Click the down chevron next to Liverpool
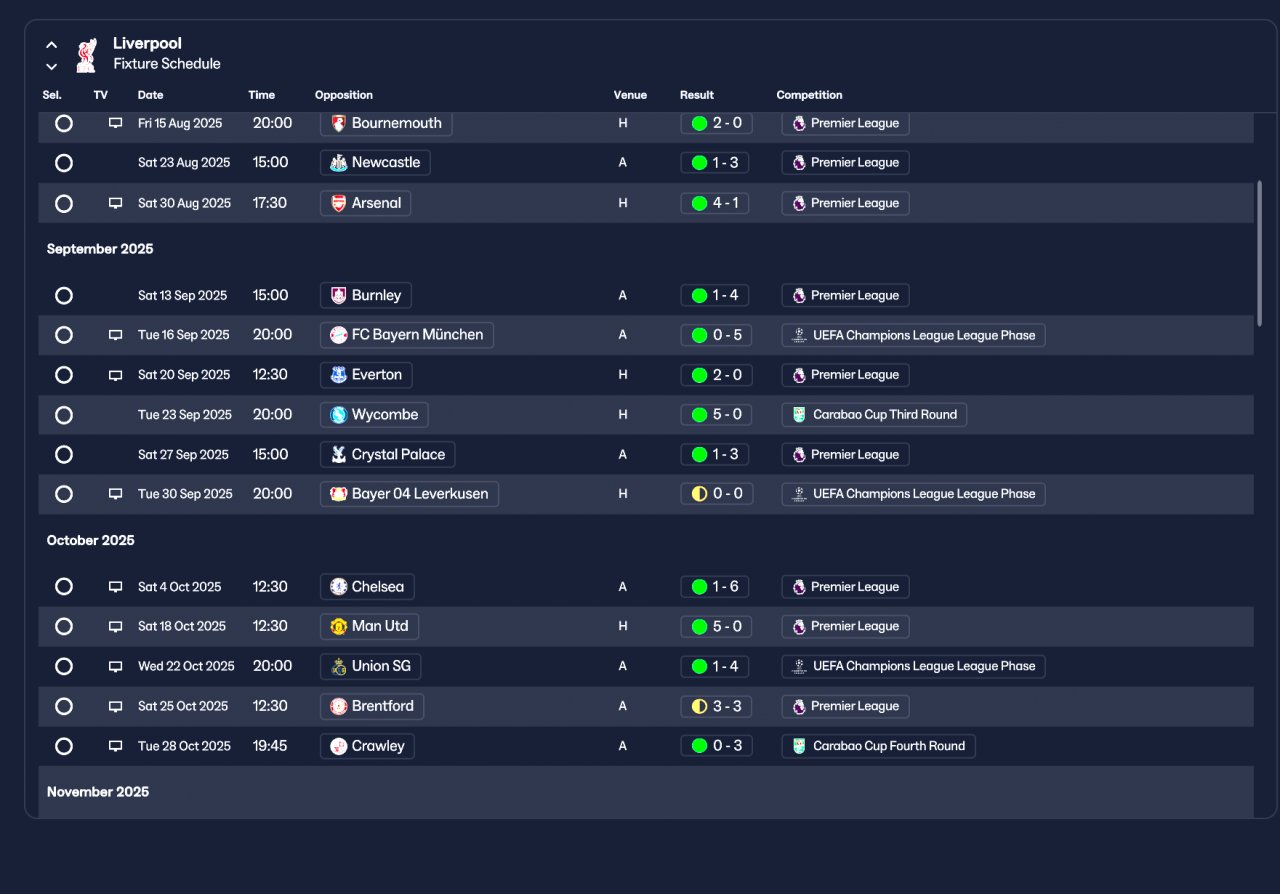The height and width of the screenshot is (894, 1280). [52, 67]
